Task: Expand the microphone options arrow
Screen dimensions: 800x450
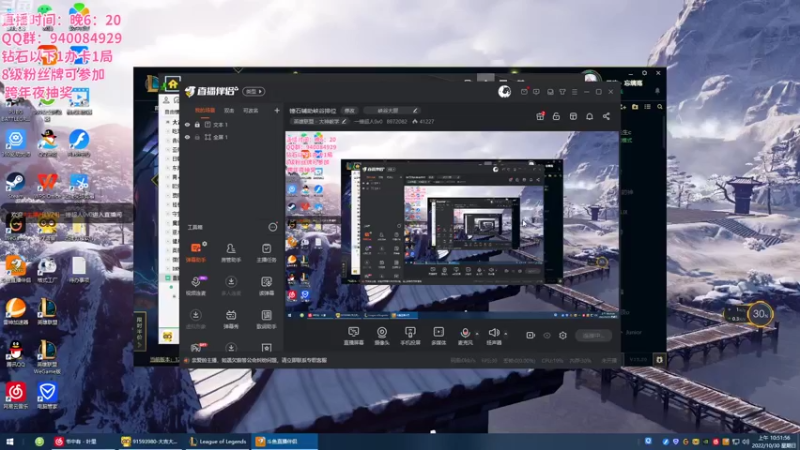Action: (x=477, y=334)
